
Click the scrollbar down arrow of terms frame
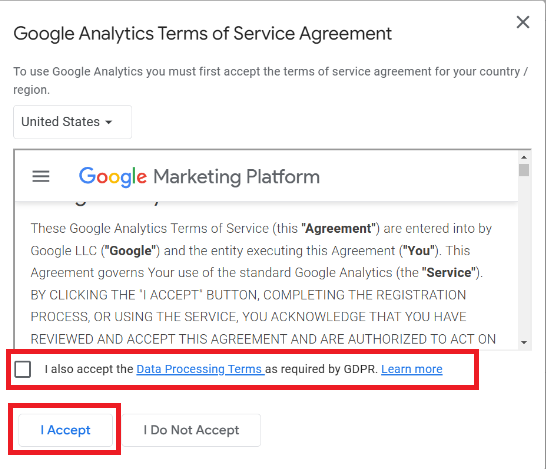pyautogui.click(x=524, y=342)
